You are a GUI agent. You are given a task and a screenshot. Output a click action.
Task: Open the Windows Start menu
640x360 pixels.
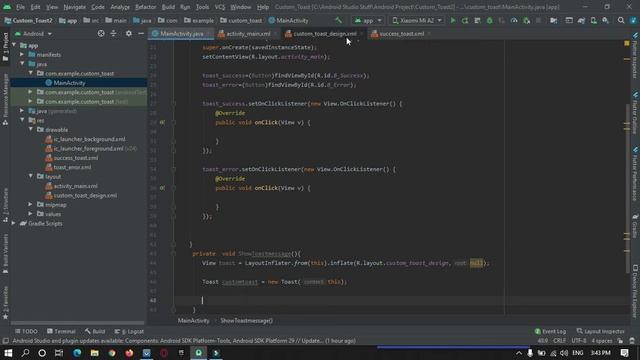pos(8,353)
